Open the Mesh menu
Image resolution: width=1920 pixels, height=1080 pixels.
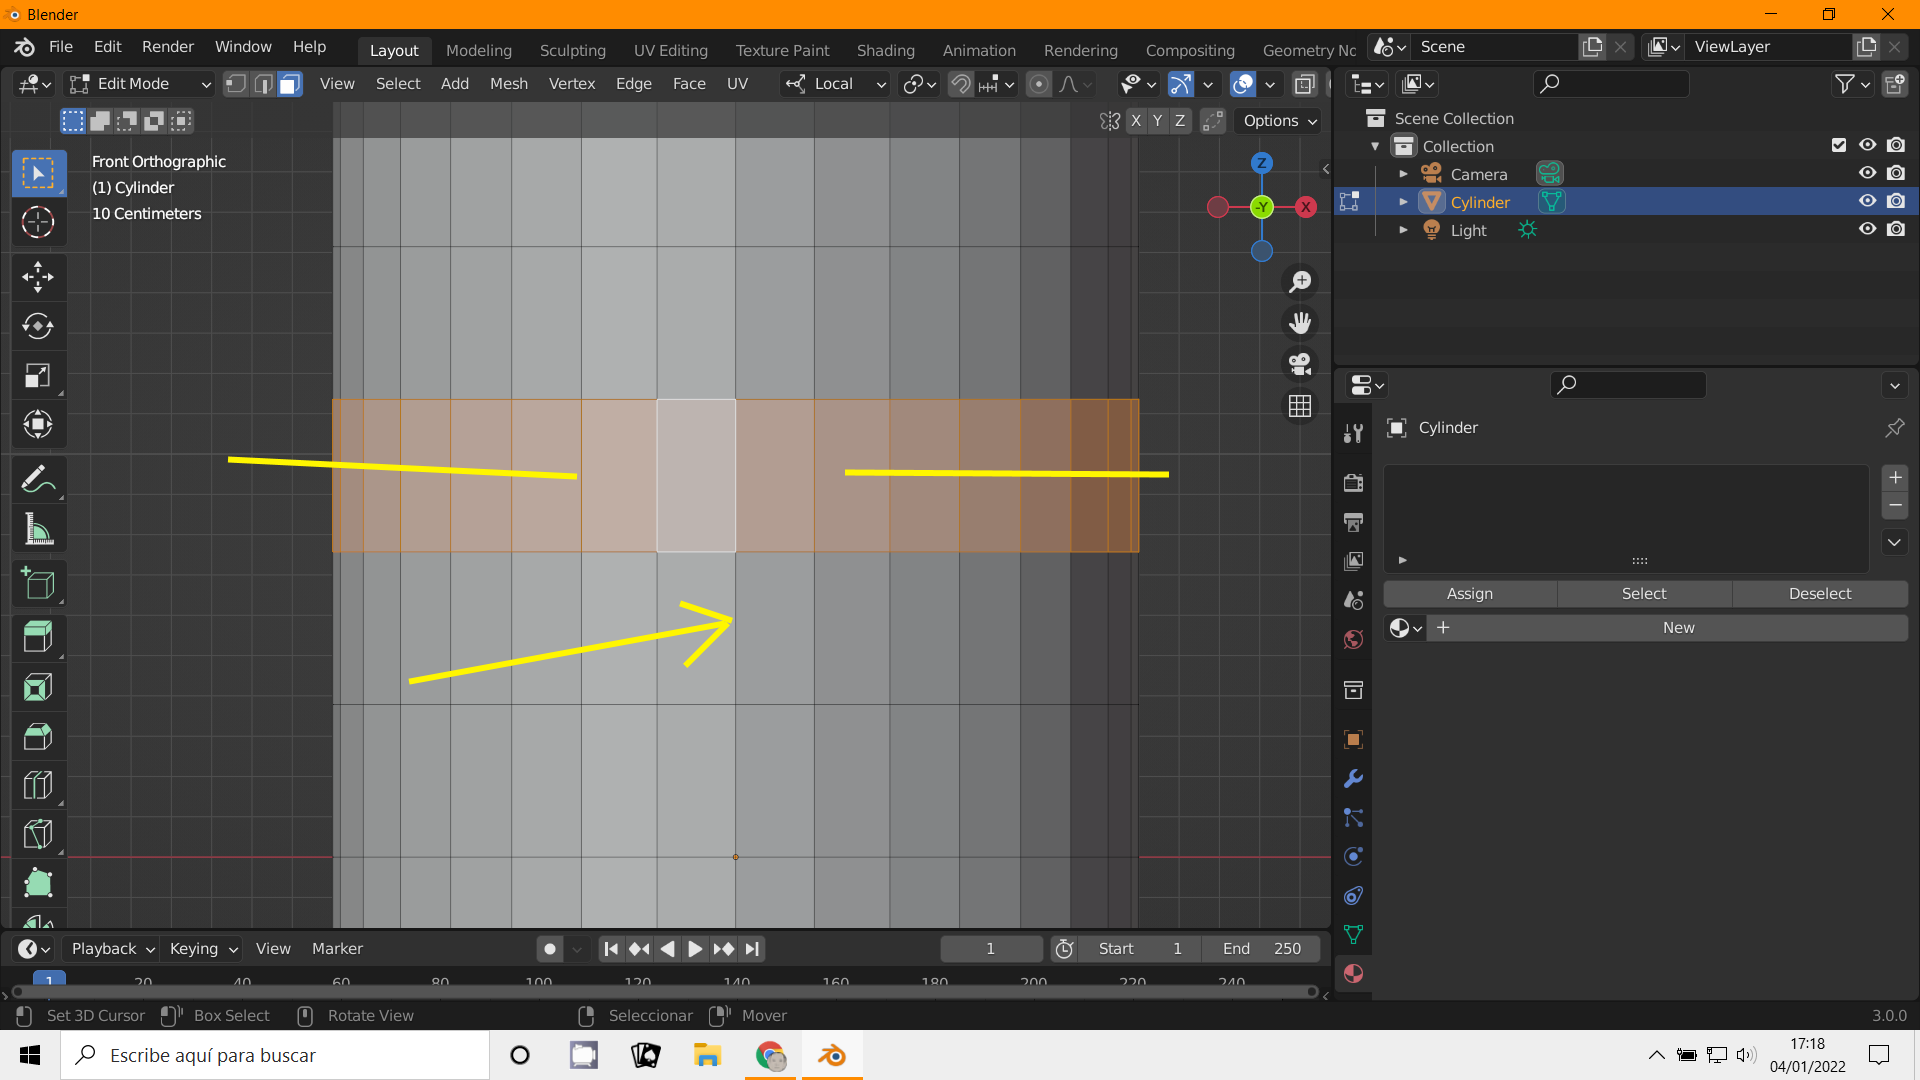point(508,84)
